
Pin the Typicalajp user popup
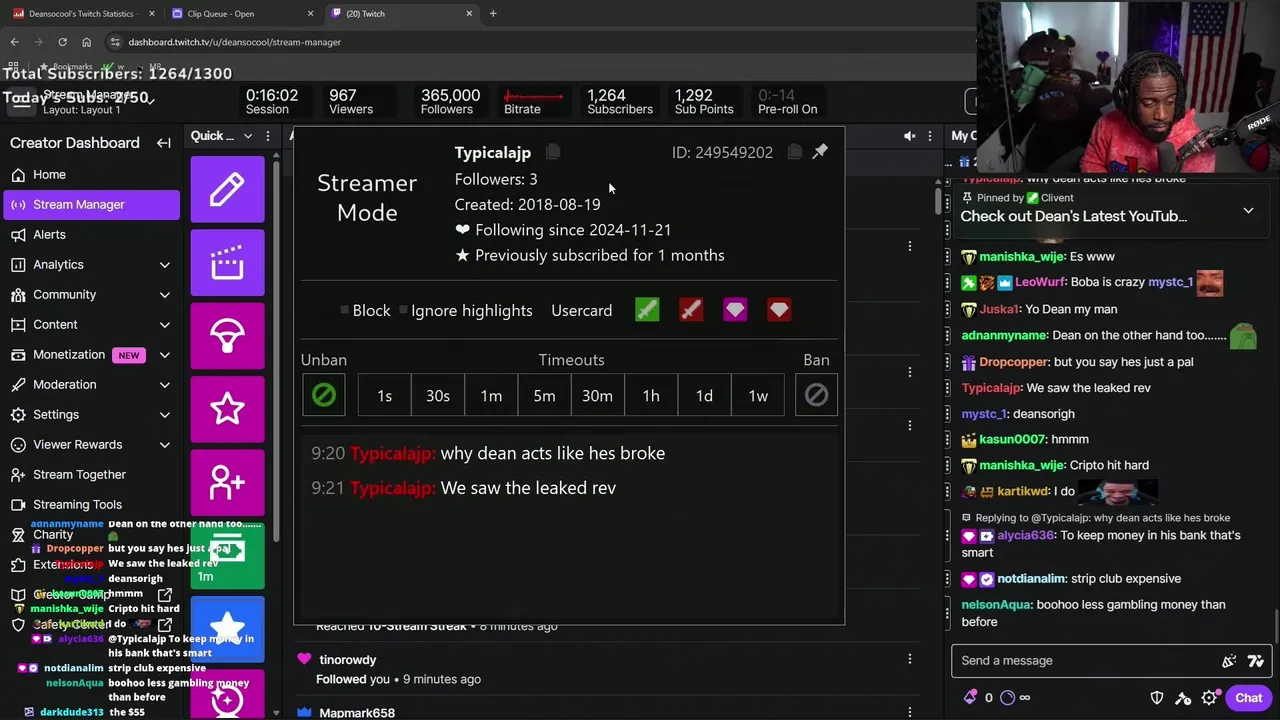pos(820,151)
